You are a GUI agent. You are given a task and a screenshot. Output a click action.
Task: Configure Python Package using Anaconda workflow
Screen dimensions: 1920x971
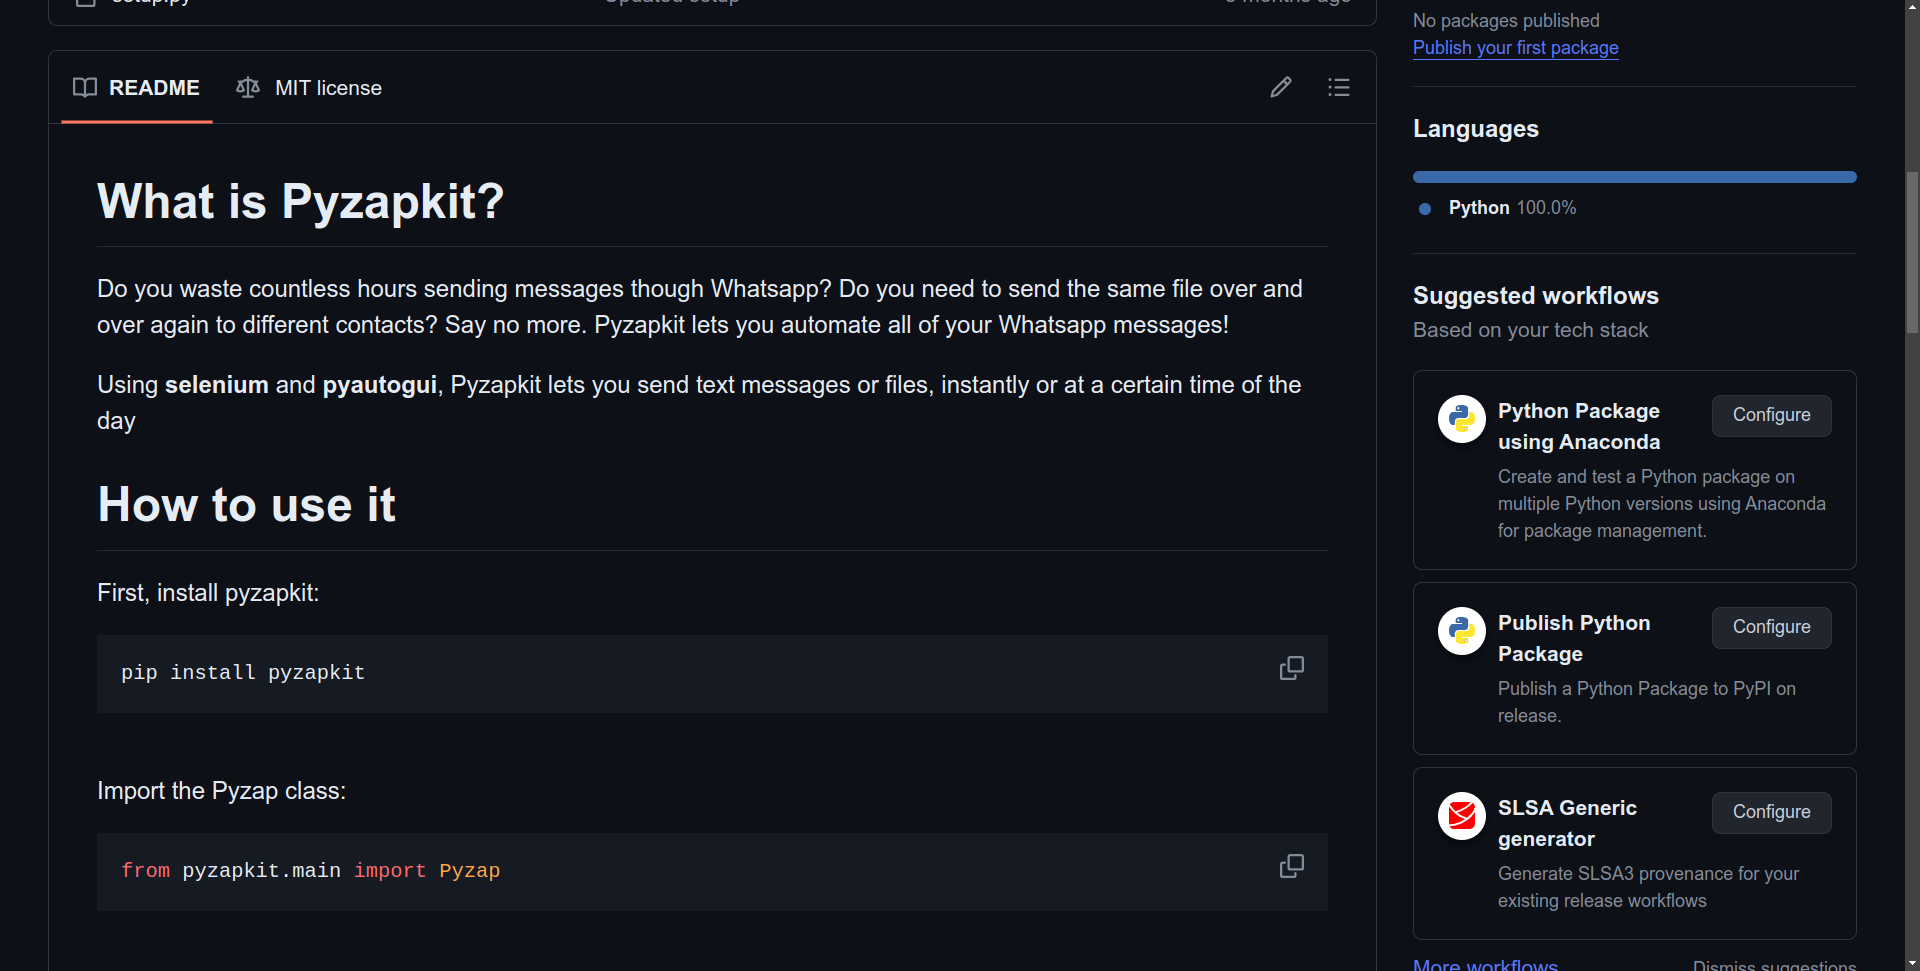tap(1771, 415)
